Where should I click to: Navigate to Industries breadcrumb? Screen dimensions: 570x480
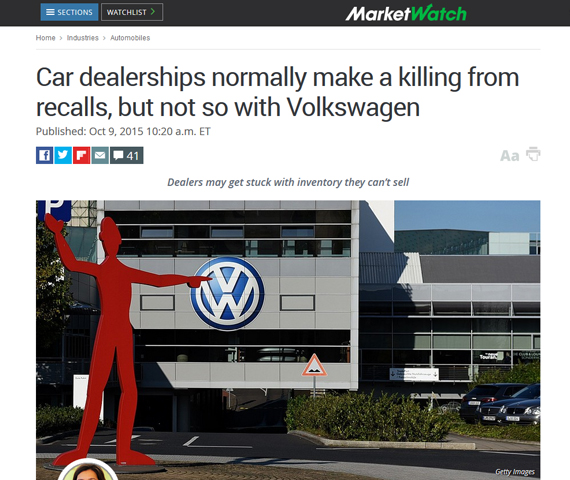83,38
